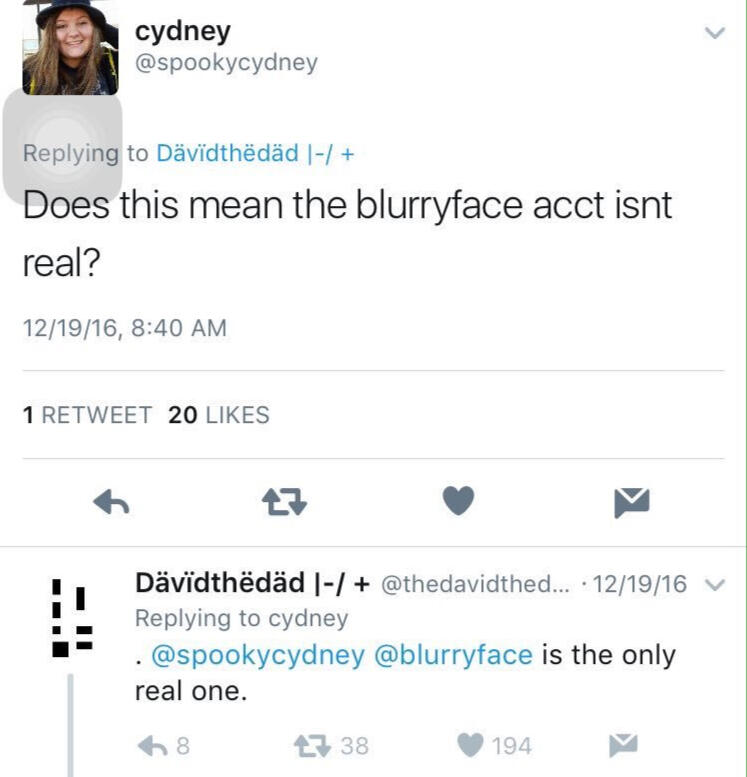Reply to cydney's main tweet
Viewport: 747px width, 777px height.
[x=111, y=503]
